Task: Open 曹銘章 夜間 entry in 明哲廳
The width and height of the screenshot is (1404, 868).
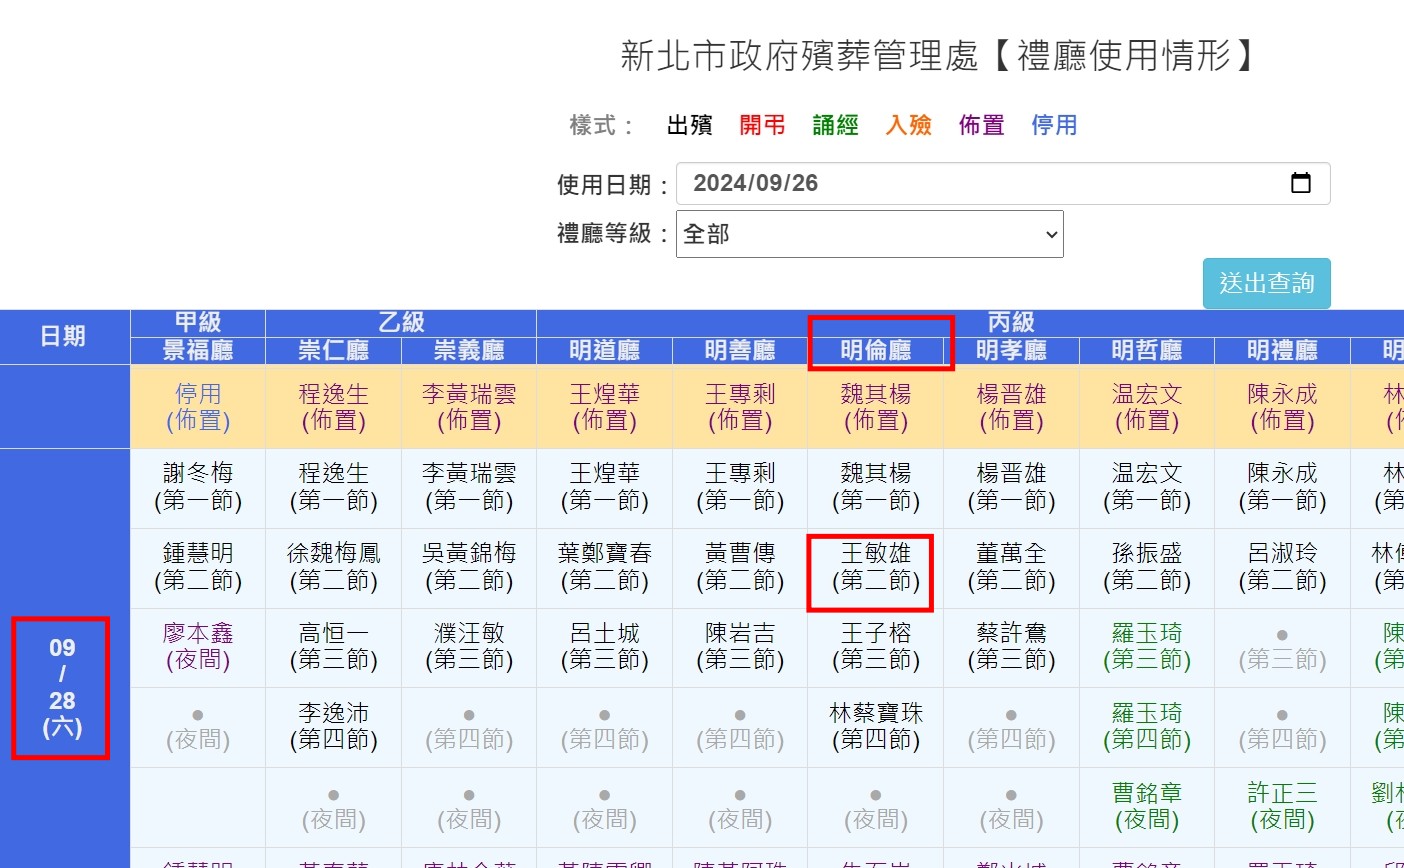Action: coord(1147,807)
